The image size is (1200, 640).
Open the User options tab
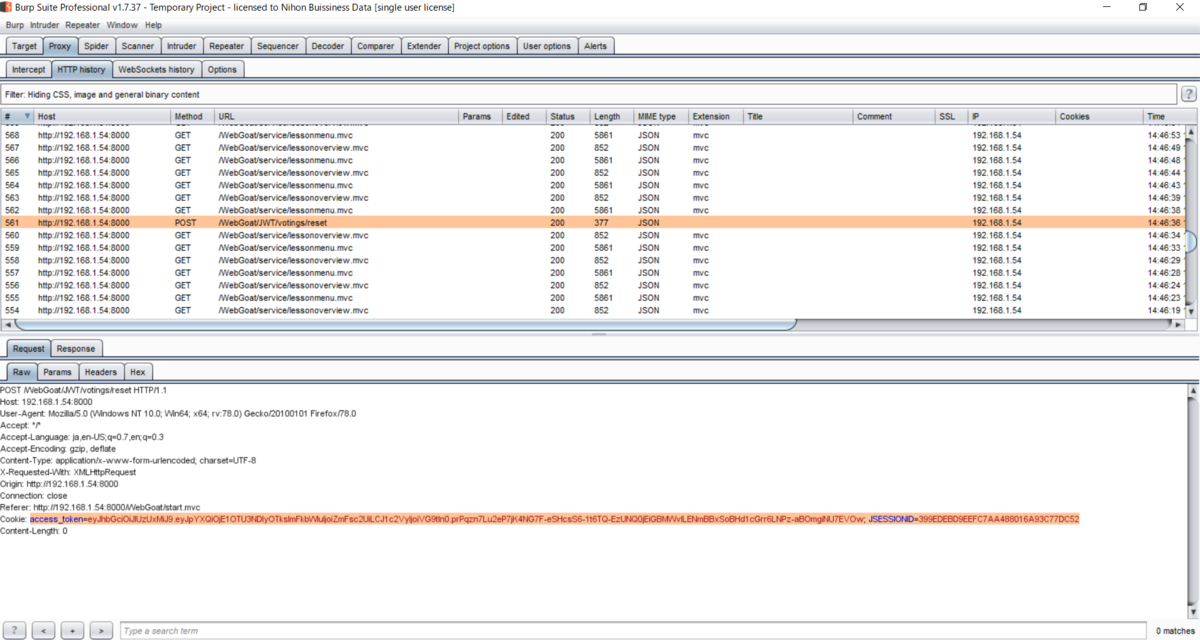pyautogui.click(x=547, y=46)
